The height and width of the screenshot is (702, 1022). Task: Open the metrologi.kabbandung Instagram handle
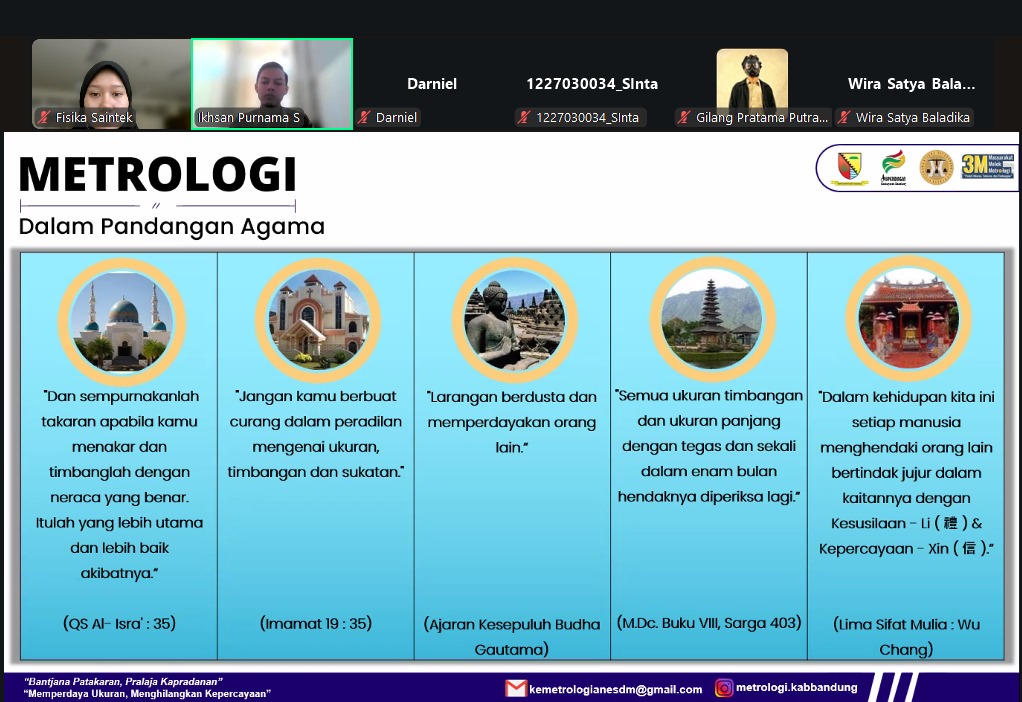tap(796, 688)
